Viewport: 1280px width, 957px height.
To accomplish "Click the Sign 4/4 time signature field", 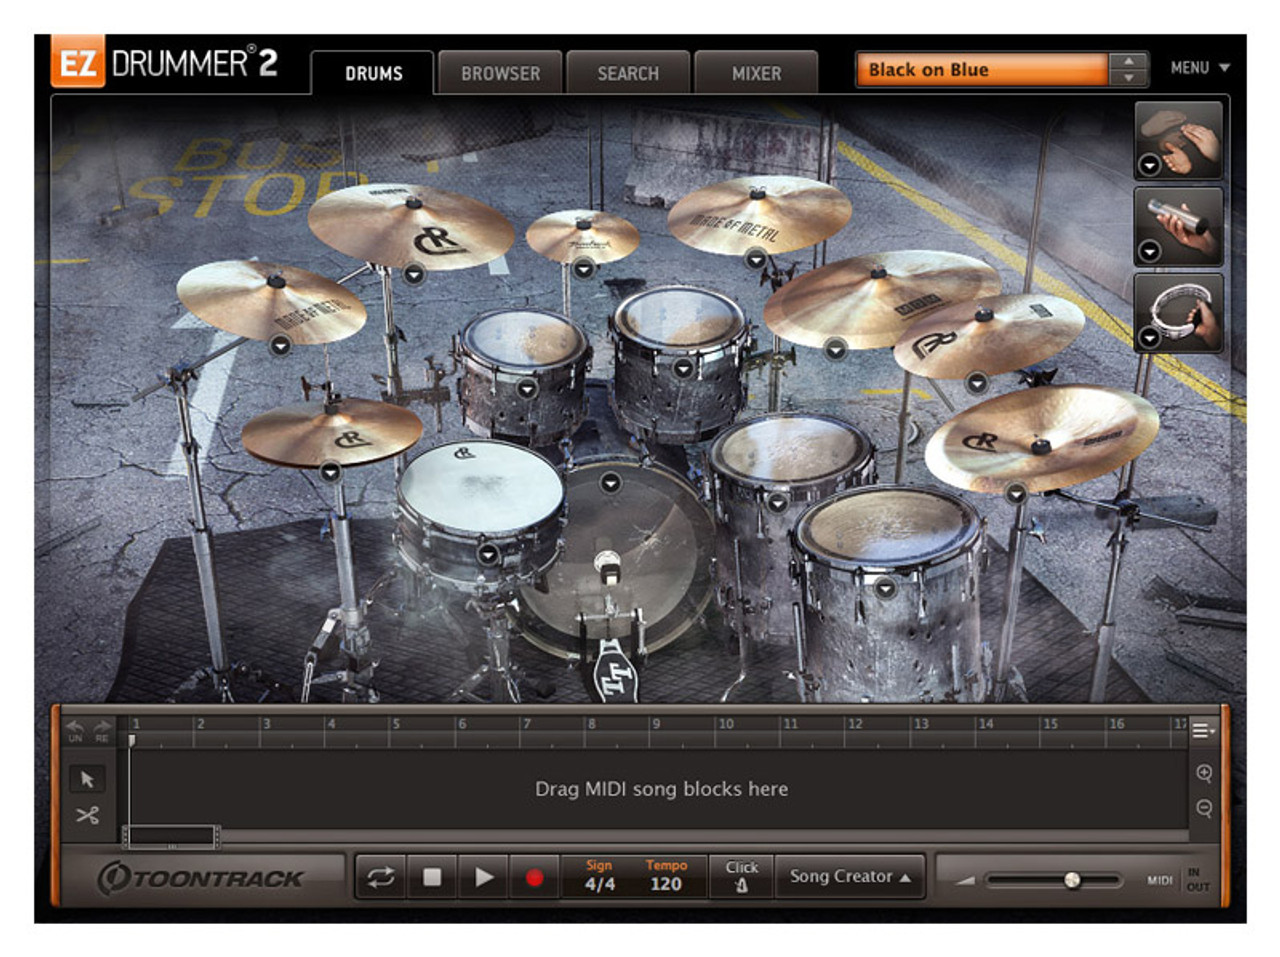I will click(x=599, y=876).
